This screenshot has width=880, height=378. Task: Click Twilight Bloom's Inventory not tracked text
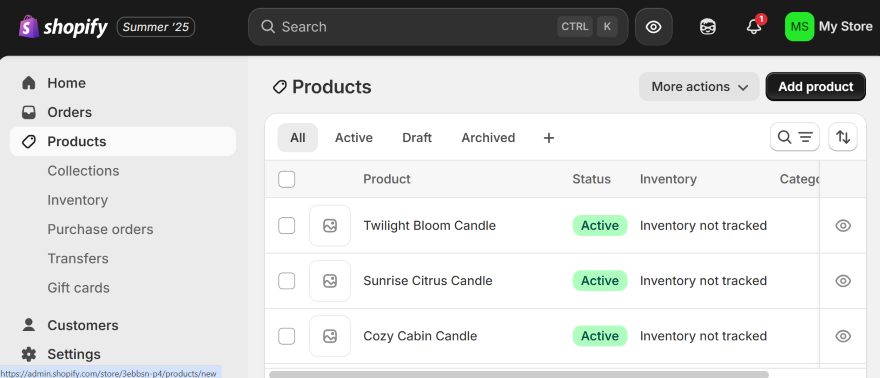(703, 225)
